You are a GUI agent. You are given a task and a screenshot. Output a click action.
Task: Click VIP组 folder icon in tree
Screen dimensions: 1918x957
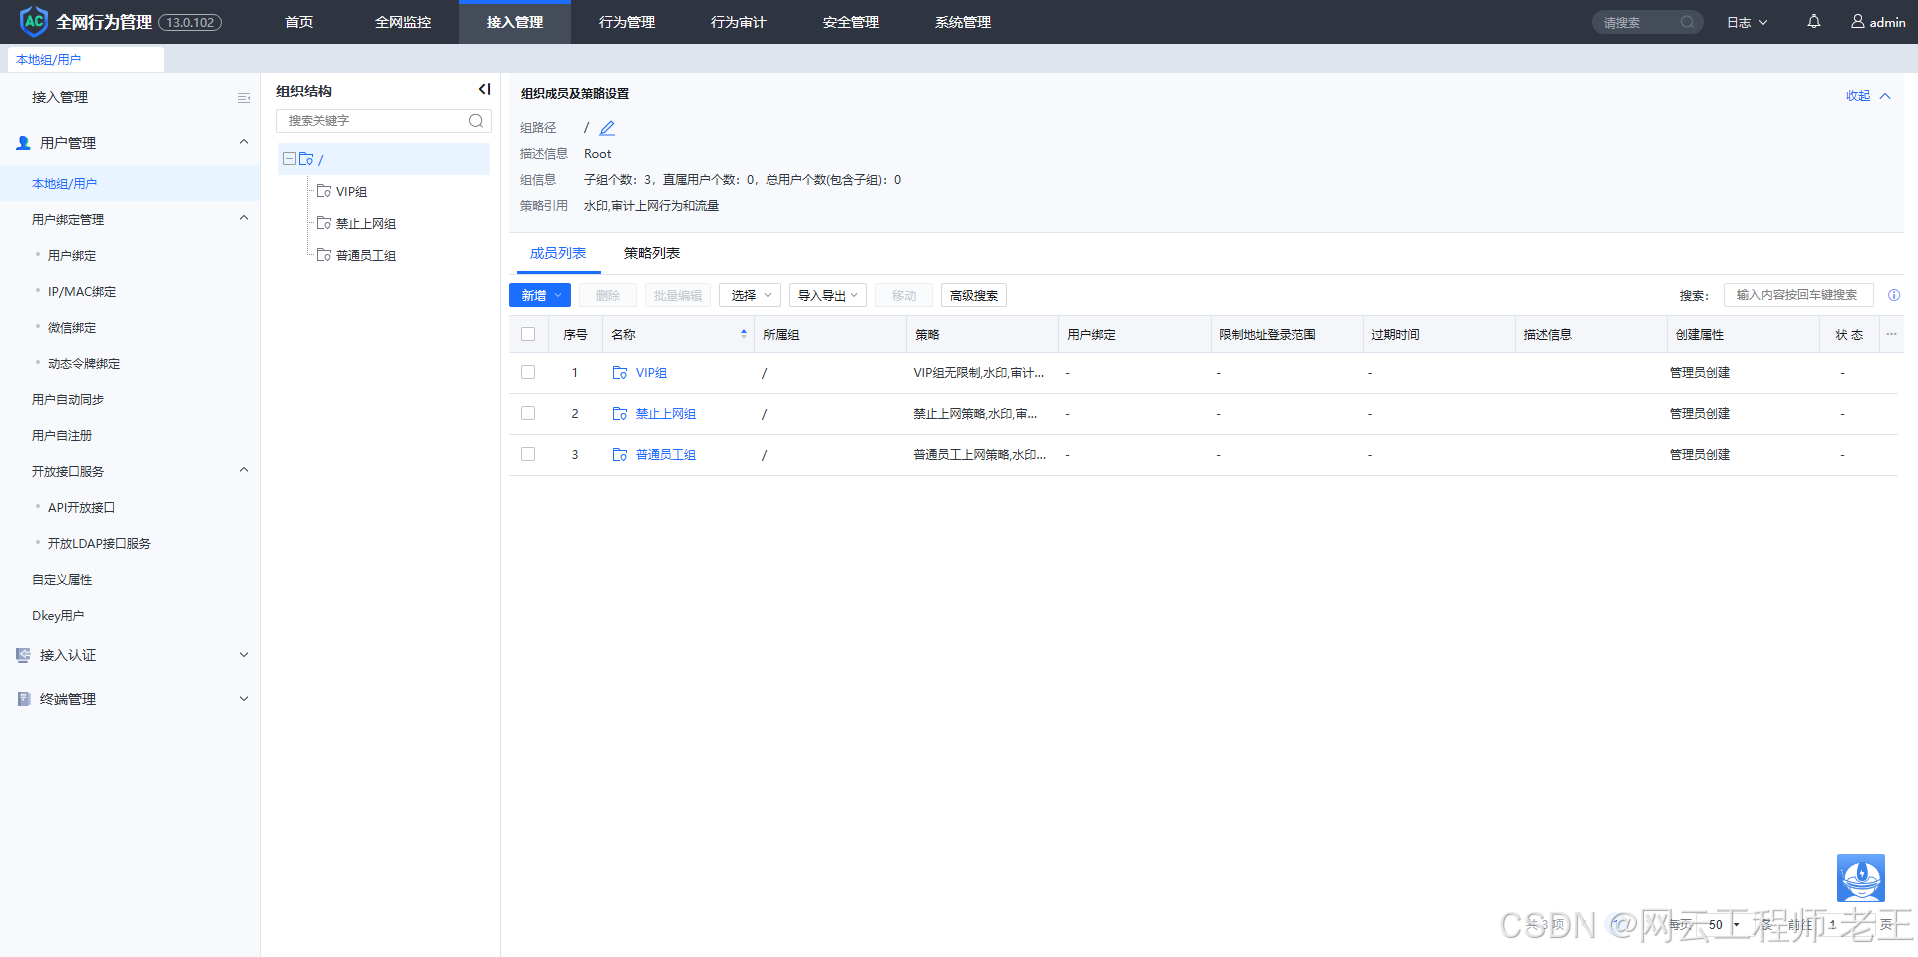point(324,191)
